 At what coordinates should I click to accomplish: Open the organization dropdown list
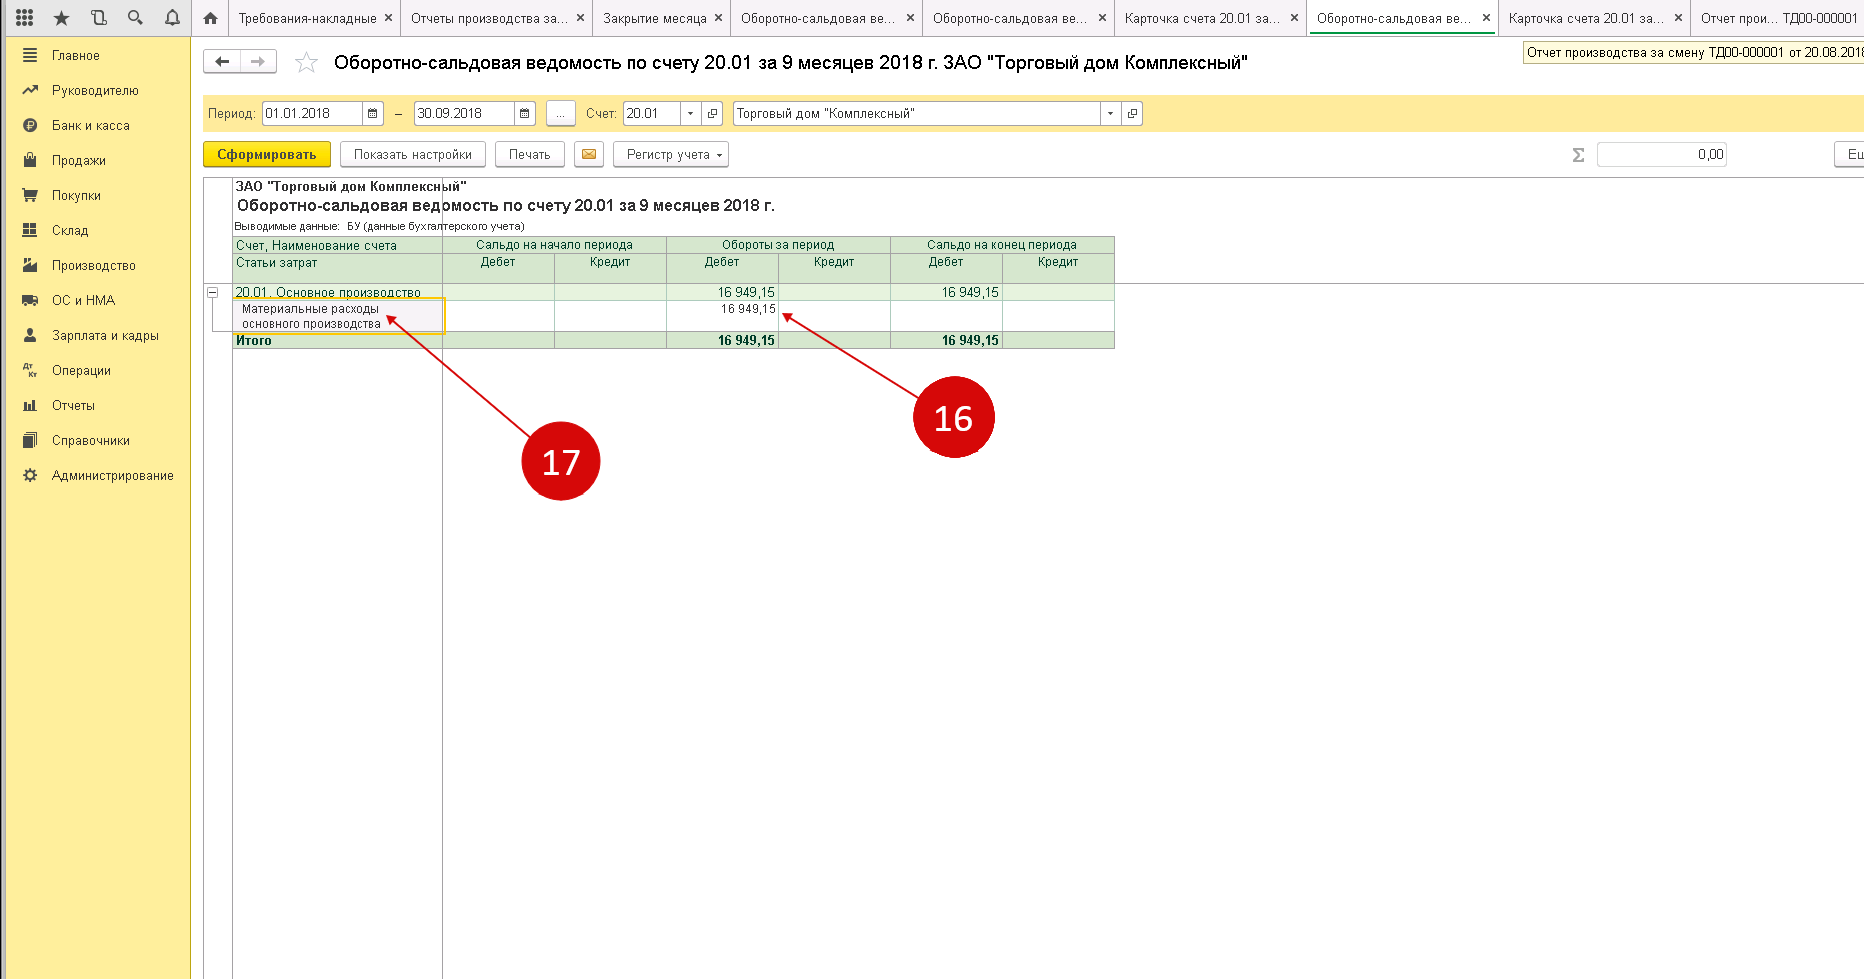(1110, 114)
